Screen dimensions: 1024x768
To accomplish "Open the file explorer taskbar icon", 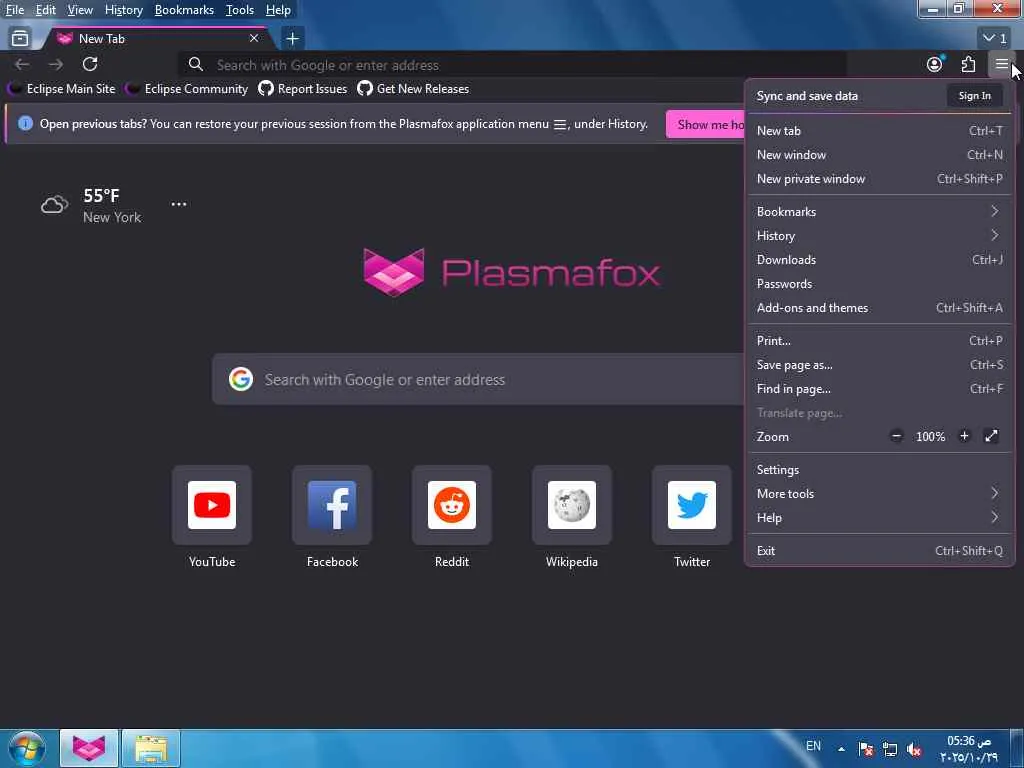I will click(151, 748).
